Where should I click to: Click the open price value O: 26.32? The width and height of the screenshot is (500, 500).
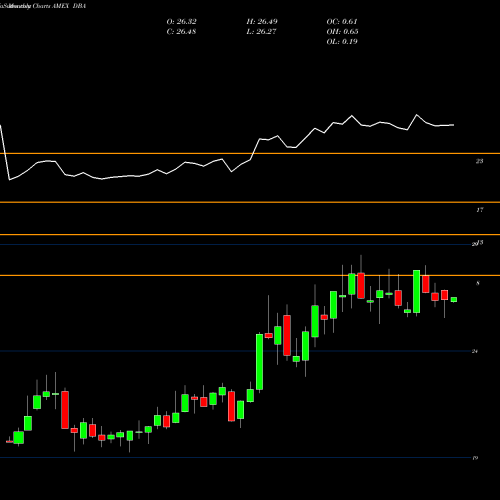(x=181, y=22)
